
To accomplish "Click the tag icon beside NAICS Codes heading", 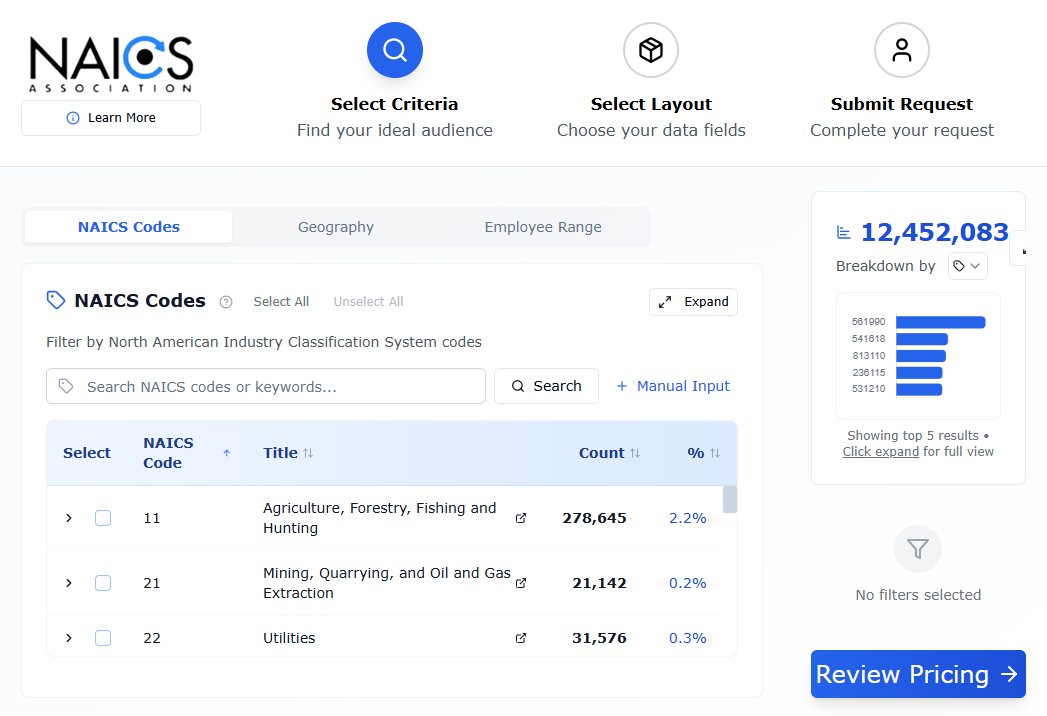I will pos(55,299).
